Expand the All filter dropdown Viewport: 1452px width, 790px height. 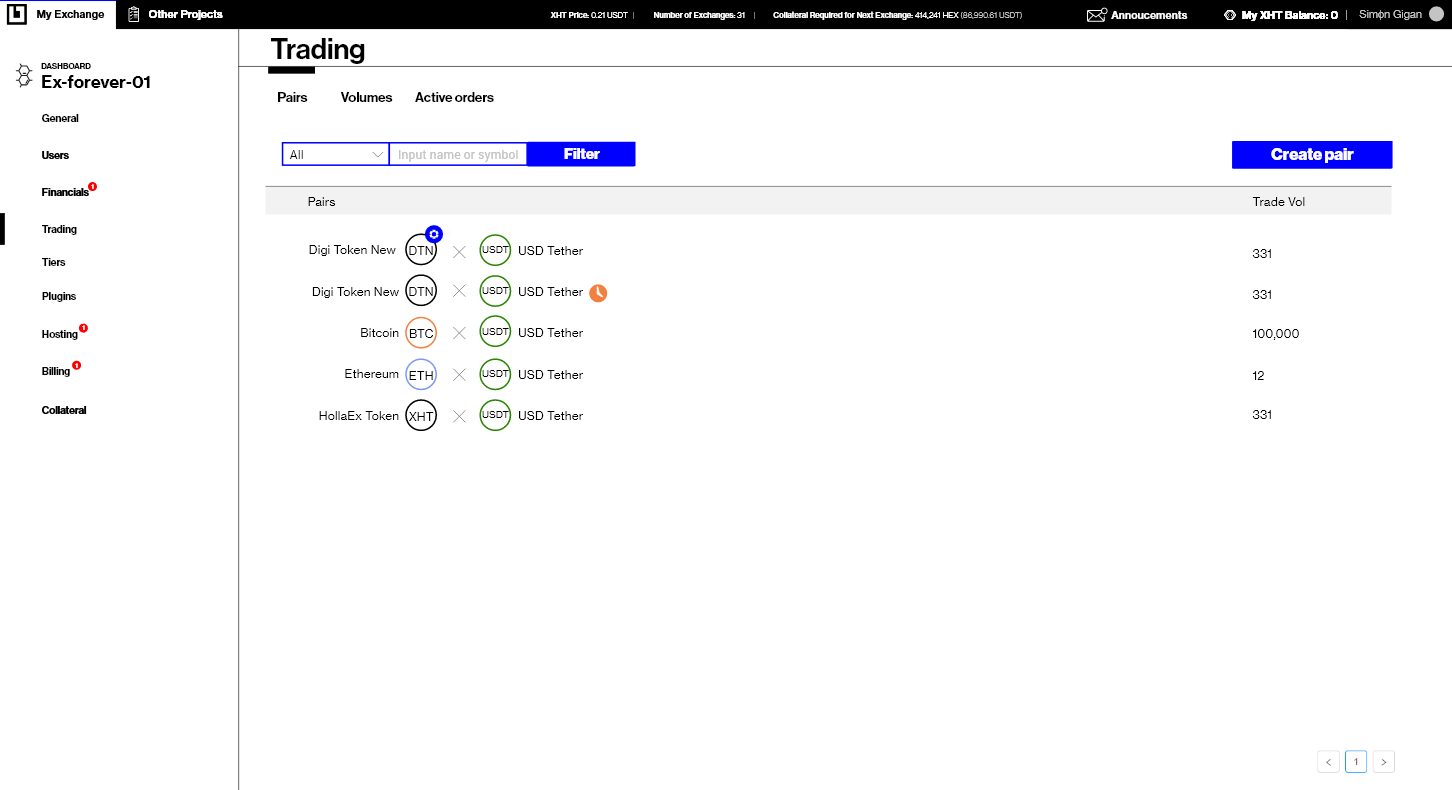click(335, 154)
